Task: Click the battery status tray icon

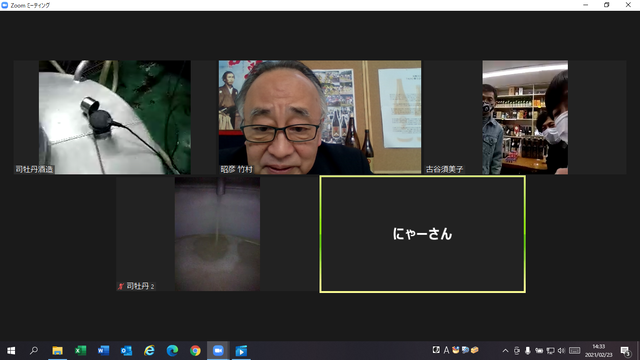Action: click(539, 351)
